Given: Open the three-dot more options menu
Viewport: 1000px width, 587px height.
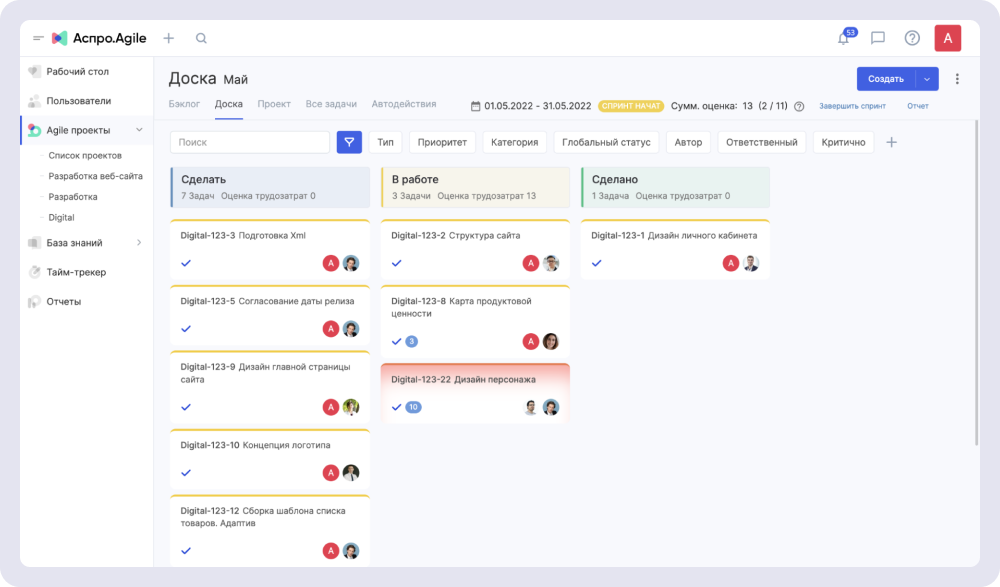Looking at the screenshot, I should 957,79.
